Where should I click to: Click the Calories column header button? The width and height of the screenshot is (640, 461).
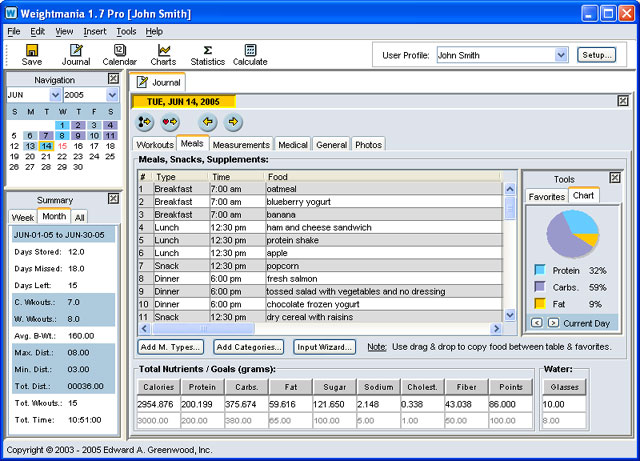158,387
